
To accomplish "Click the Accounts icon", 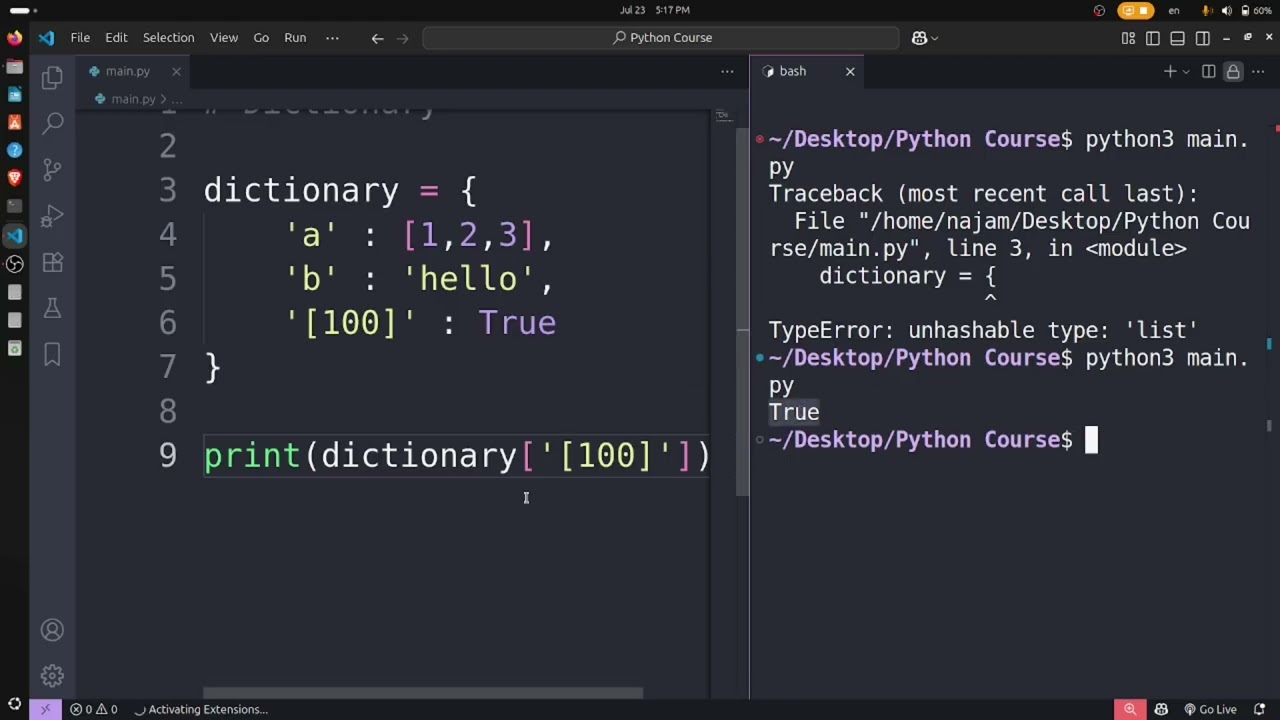I will [53, 630].
